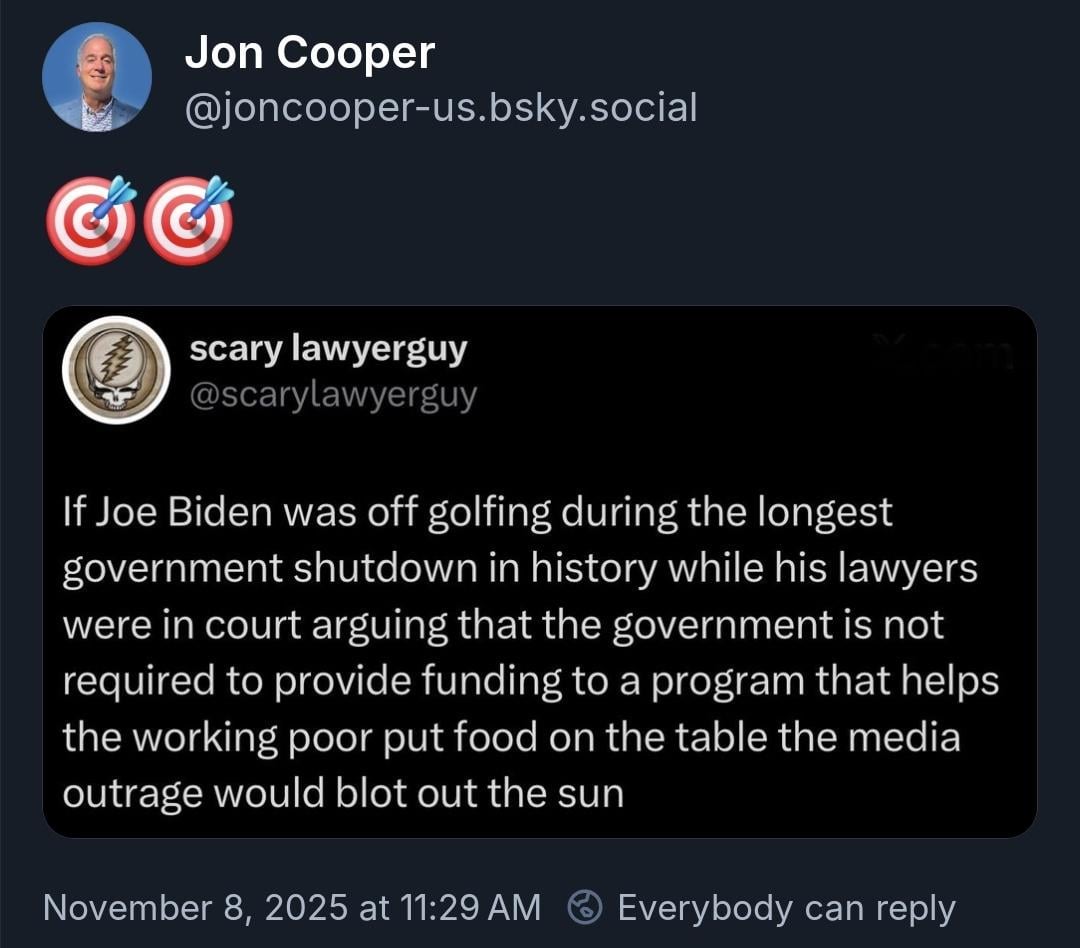The height and width of the screenshot is (948, 1080).
Task: Click scary lawyerguy's skull avatar
Action: click(116, 370)
